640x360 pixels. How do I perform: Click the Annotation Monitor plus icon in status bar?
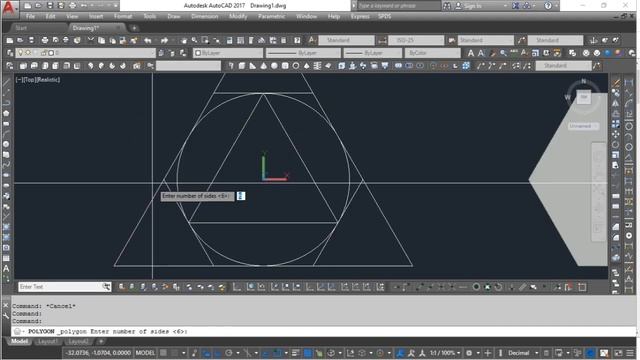click(x=487, y=353)
